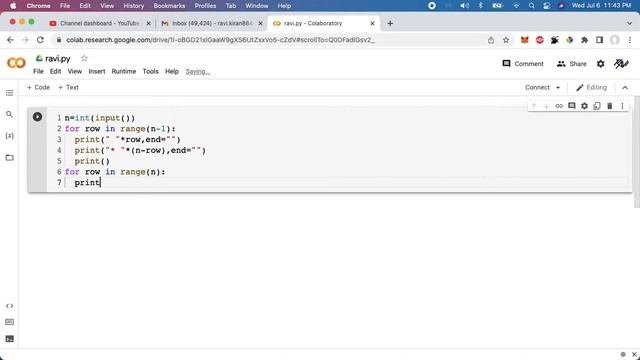The image size is (640, 360).
Task: Click the Saving... status link
Action: pyautogui.click(x=198, y=71)
